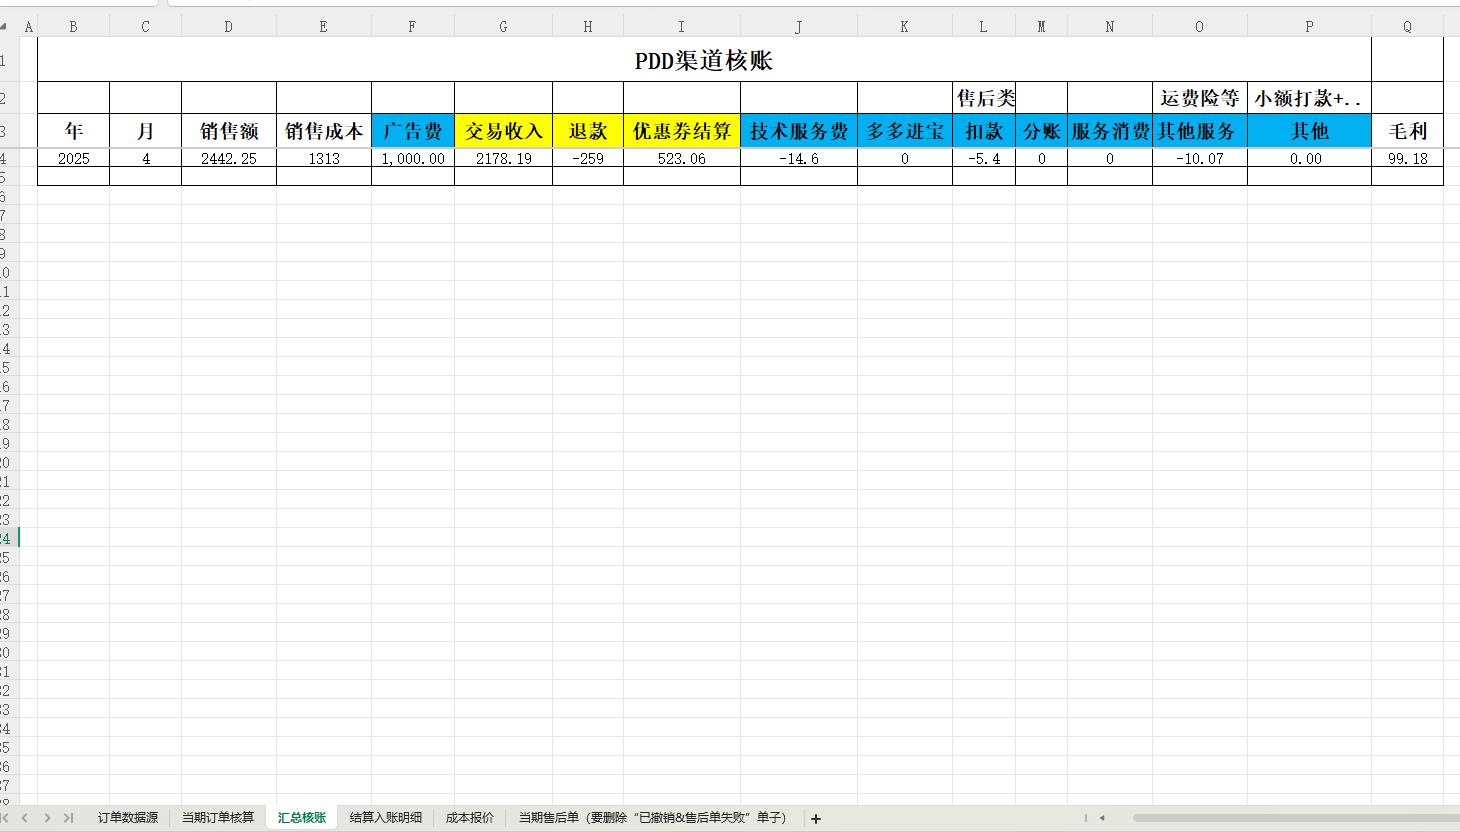Click the 技术服务费 header cell

(x=799, y=131)
